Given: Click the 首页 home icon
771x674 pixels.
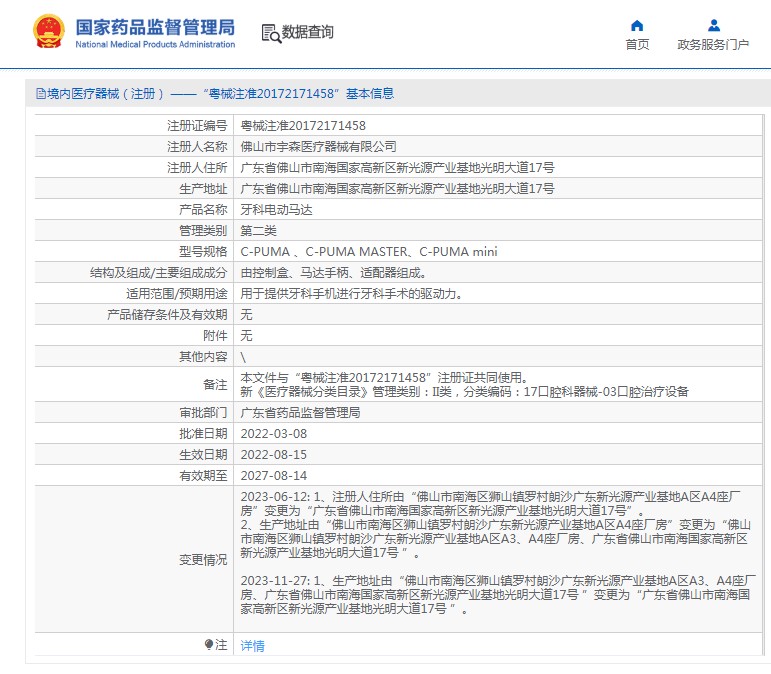Looking at the screenshot, I should coord(637,26).
